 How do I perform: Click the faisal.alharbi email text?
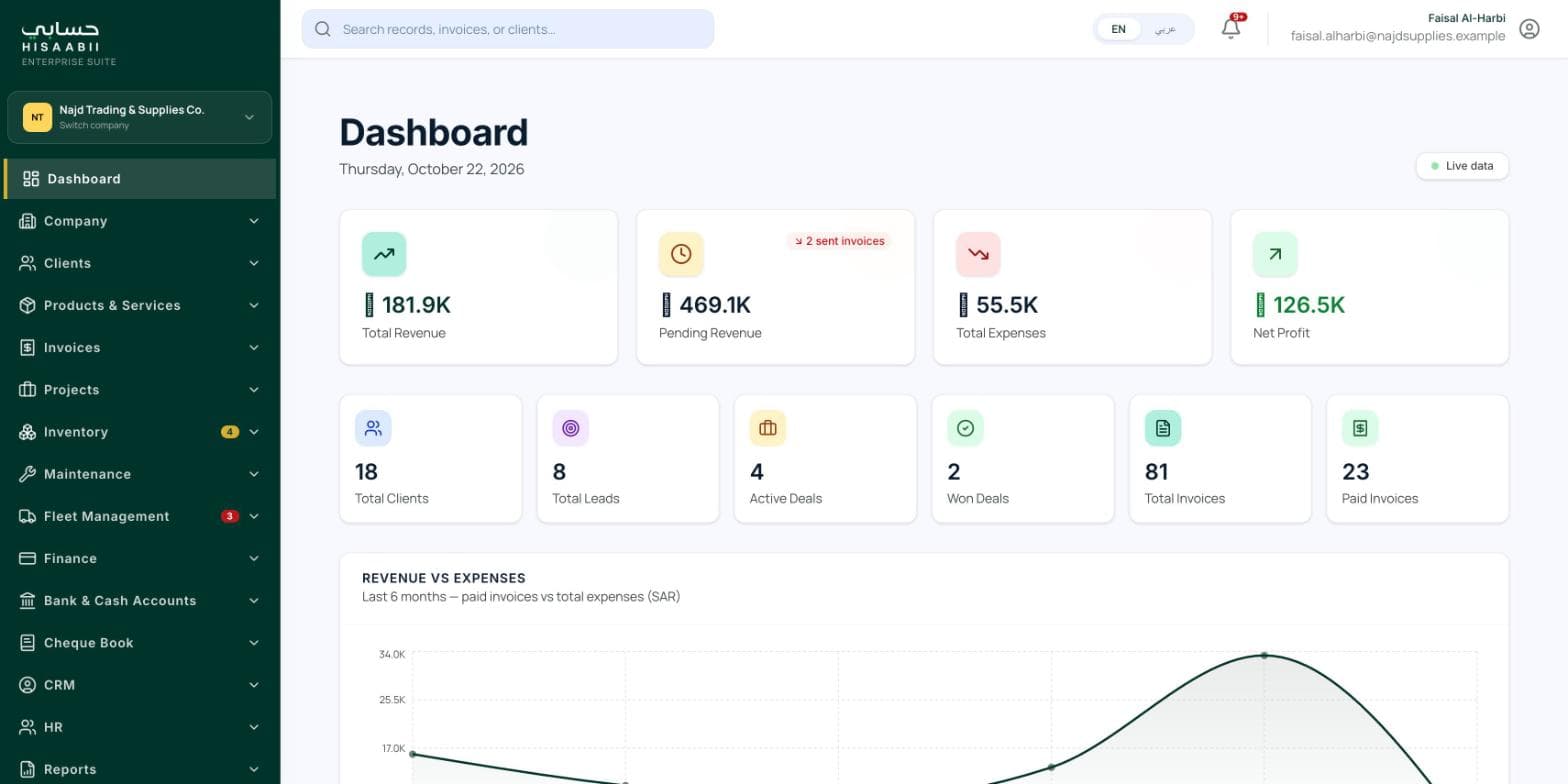[x=1398, y=36]
